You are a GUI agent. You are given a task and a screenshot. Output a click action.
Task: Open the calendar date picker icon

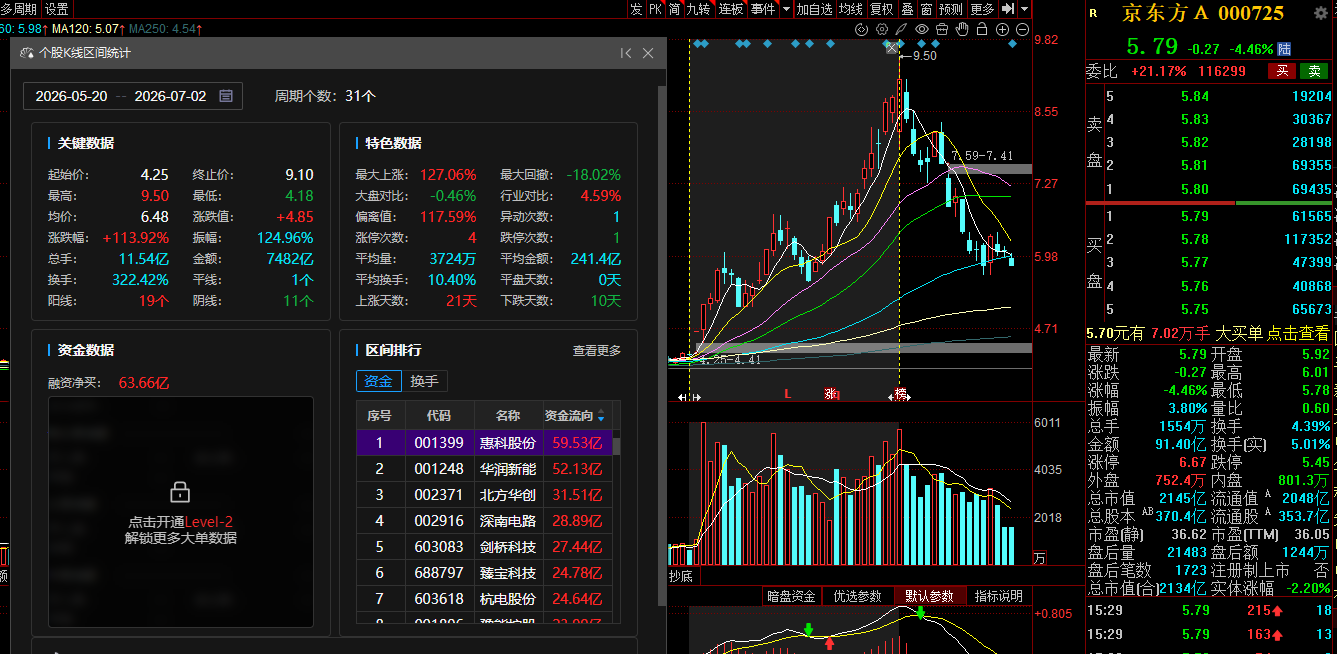point(226,96)
